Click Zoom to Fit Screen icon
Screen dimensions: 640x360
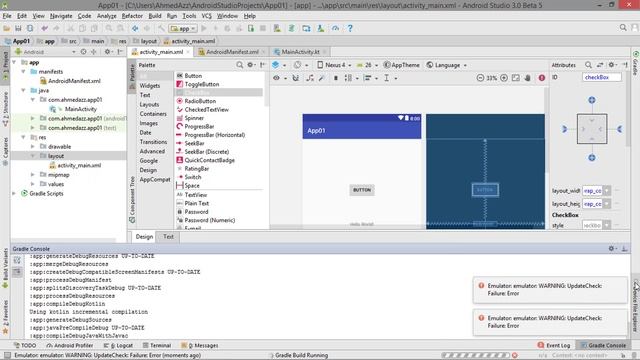tap(516, 78)
